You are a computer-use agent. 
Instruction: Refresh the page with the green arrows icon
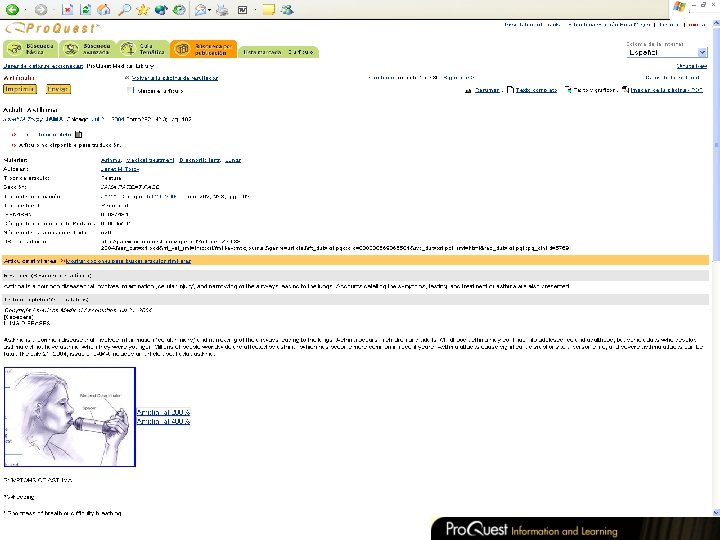[85, 9]
